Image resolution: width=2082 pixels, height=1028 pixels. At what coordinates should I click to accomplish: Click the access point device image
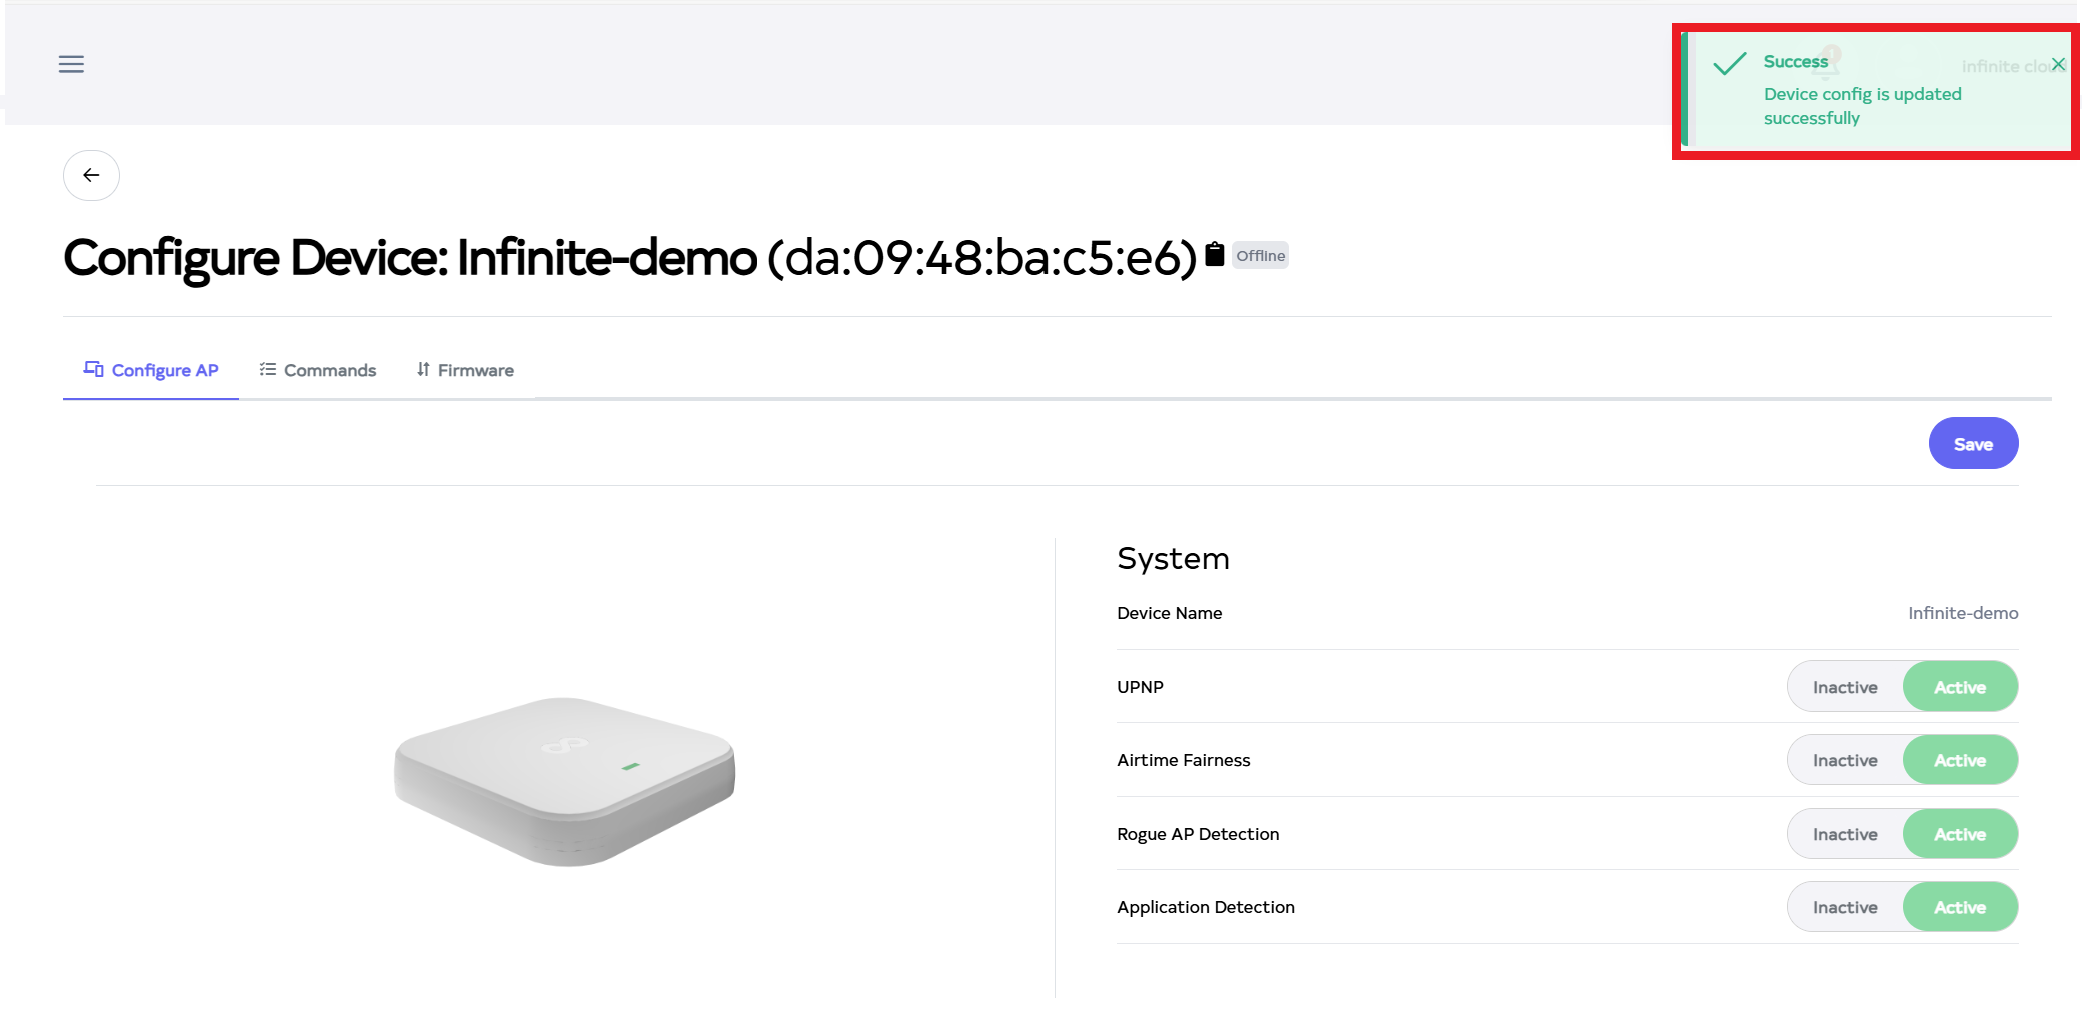pyautogui.click(x=565, y=780)
